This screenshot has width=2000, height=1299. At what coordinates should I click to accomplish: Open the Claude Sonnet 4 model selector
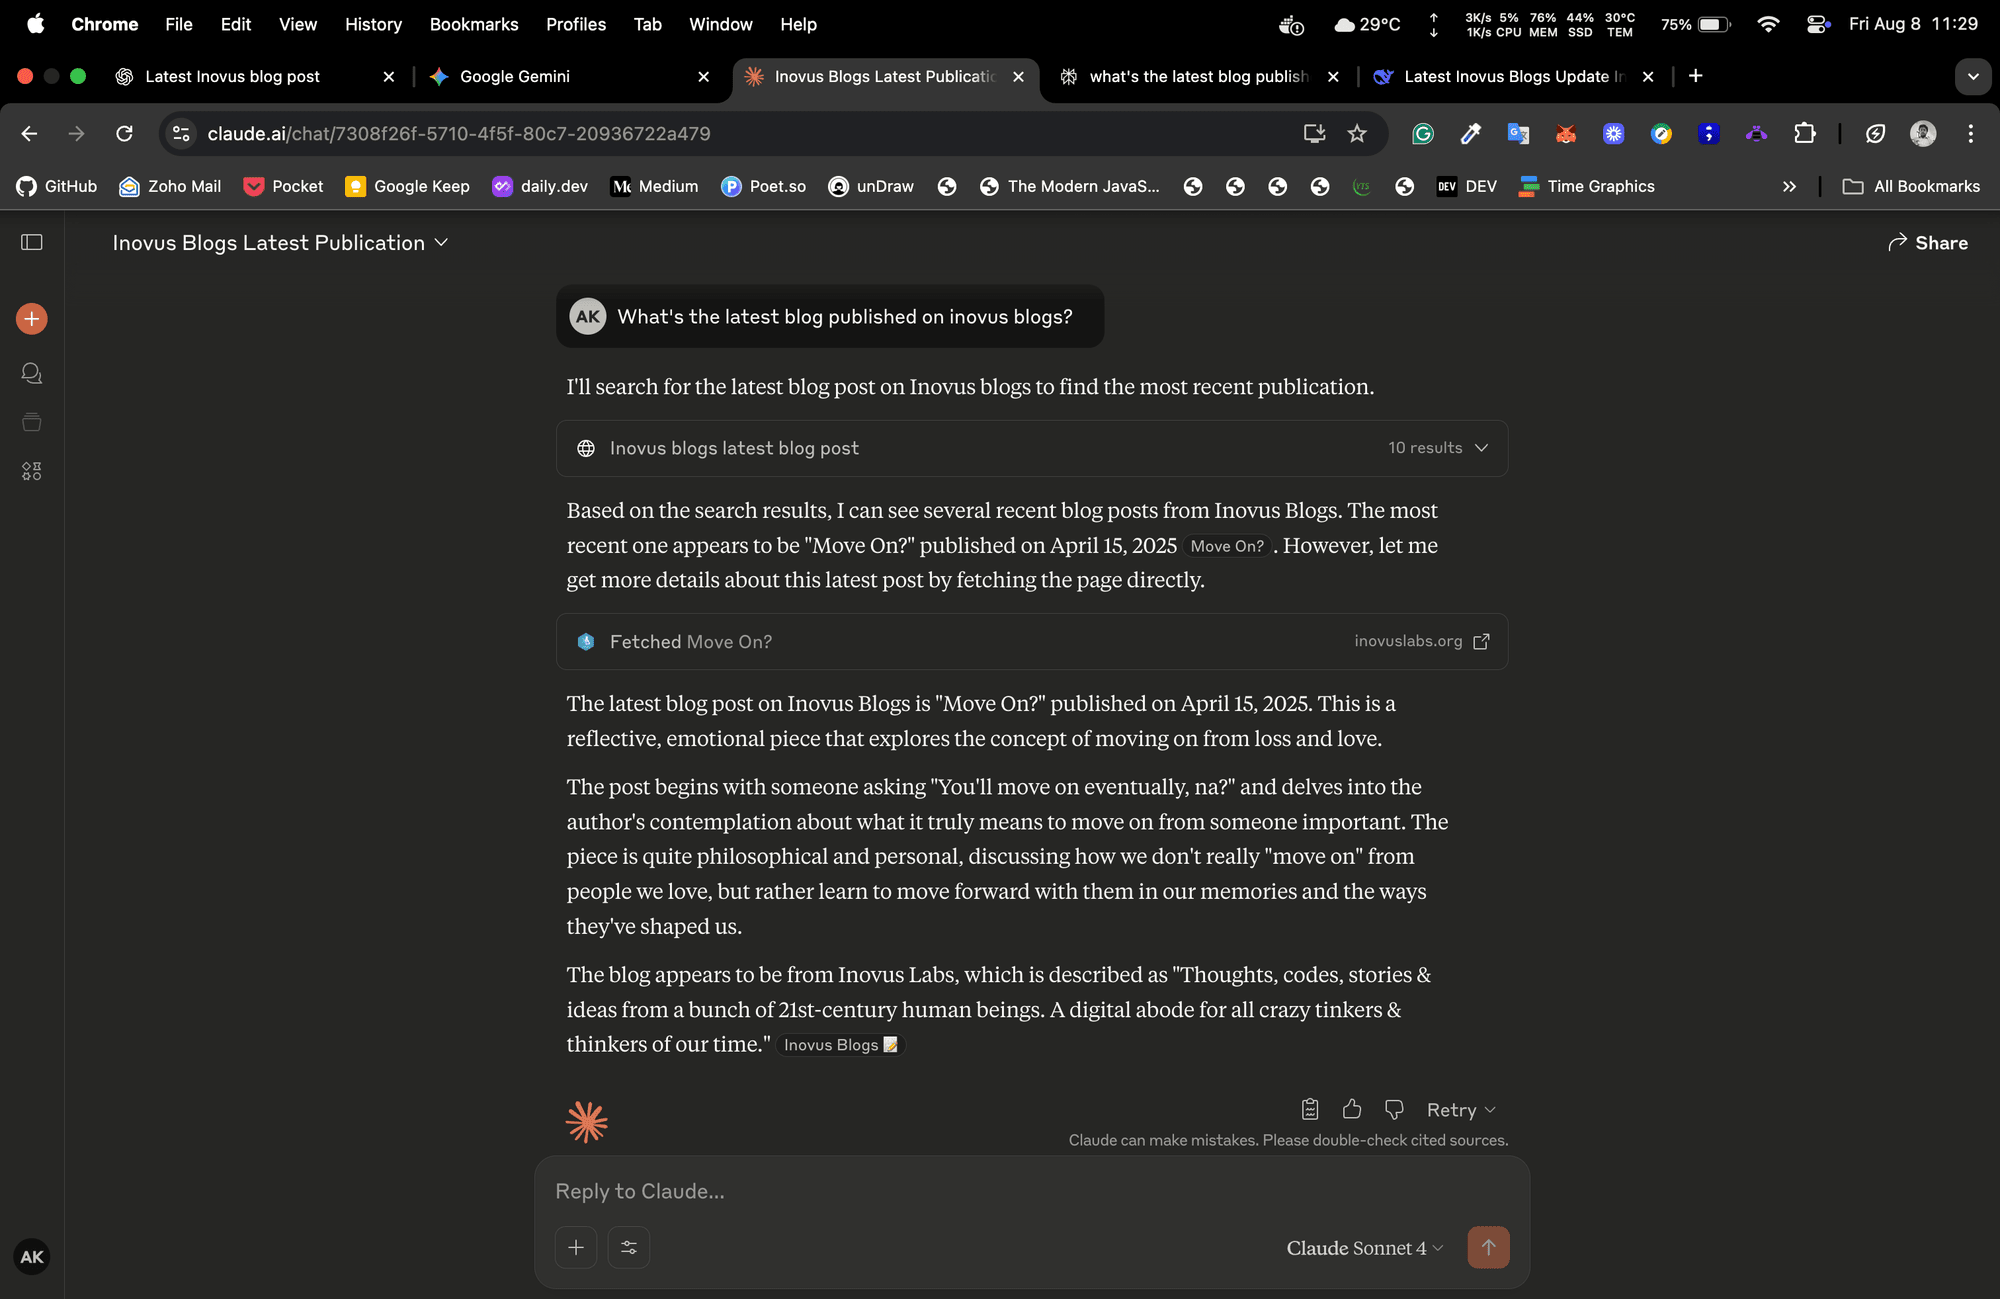[x=1364, y=1248]
